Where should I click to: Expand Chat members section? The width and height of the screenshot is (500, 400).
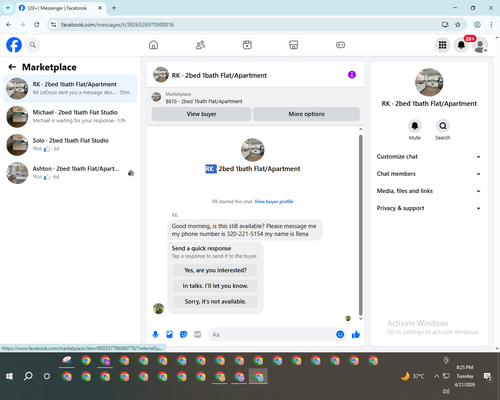(x=429, y=174)
